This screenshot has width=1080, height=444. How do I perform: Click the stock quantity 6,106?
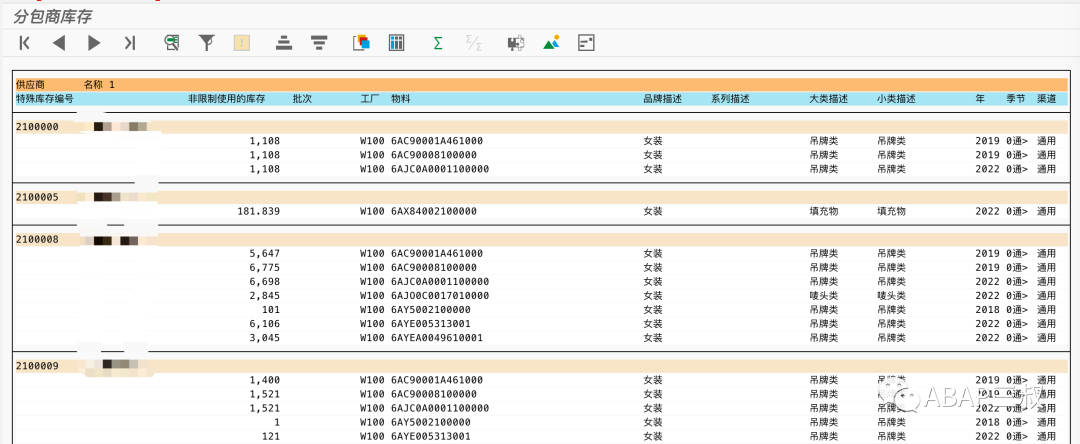tap(263, 324)
